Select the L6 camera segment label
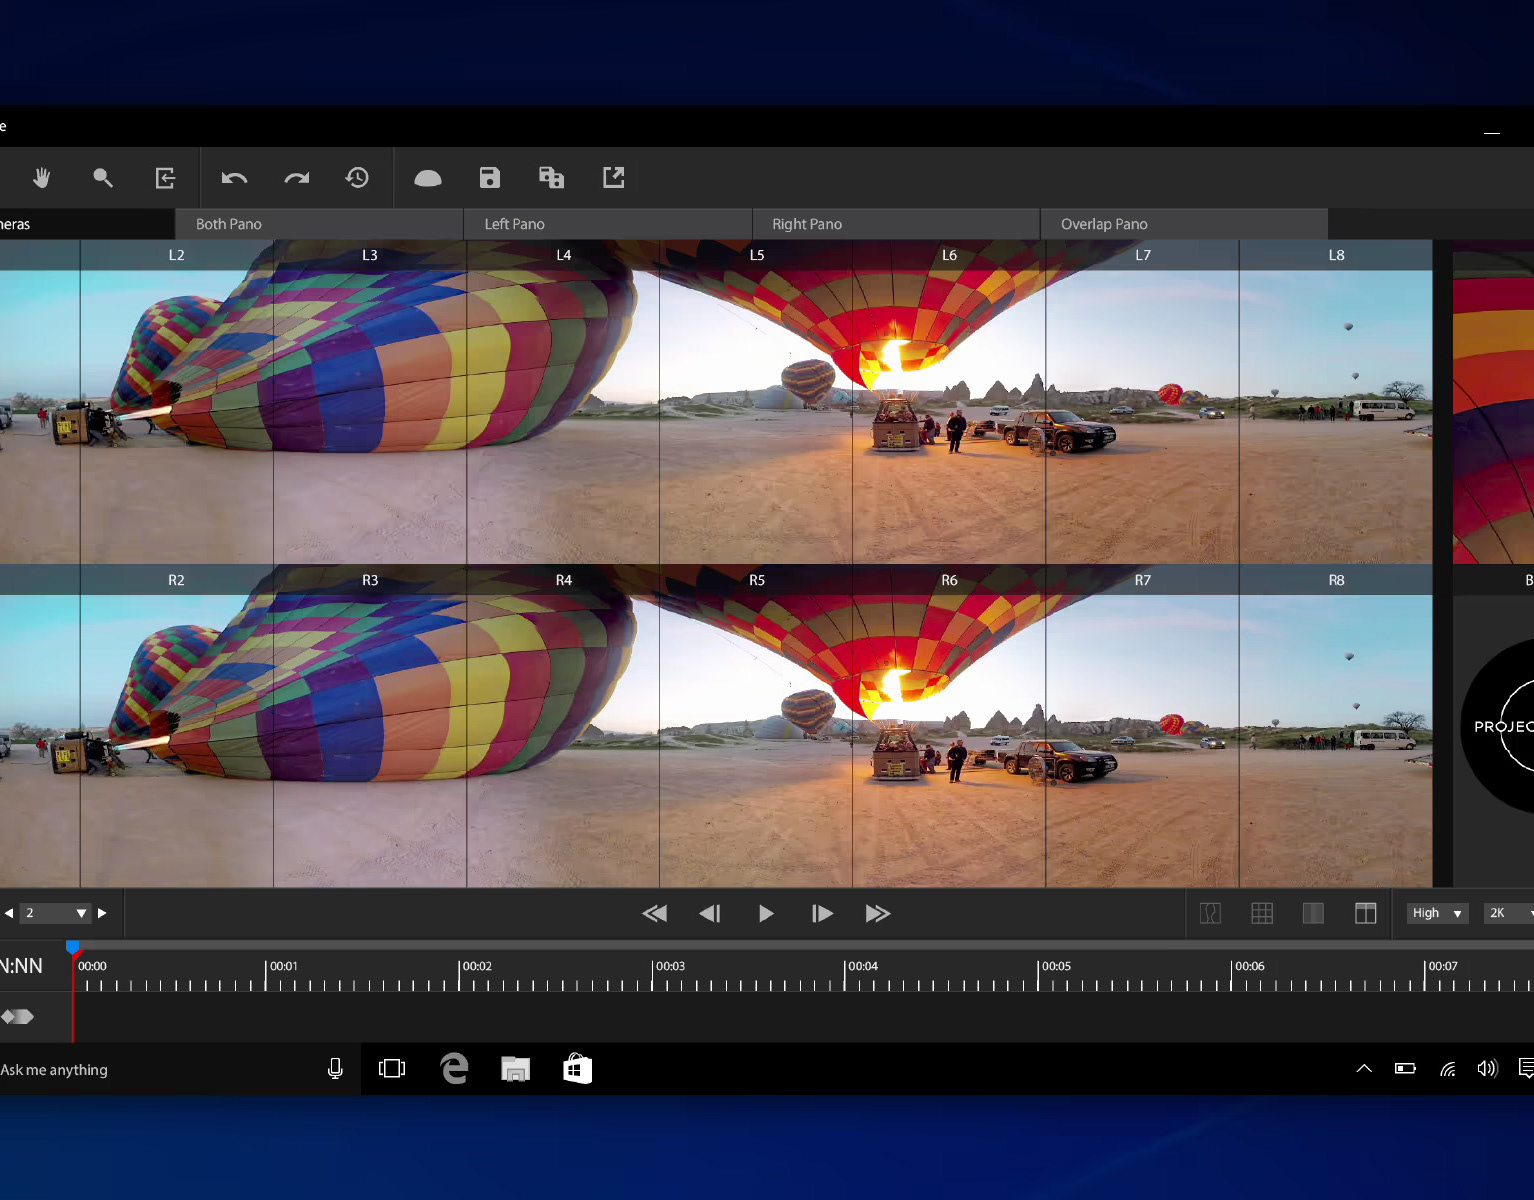1534x1200 pixels. coord(950,255)
